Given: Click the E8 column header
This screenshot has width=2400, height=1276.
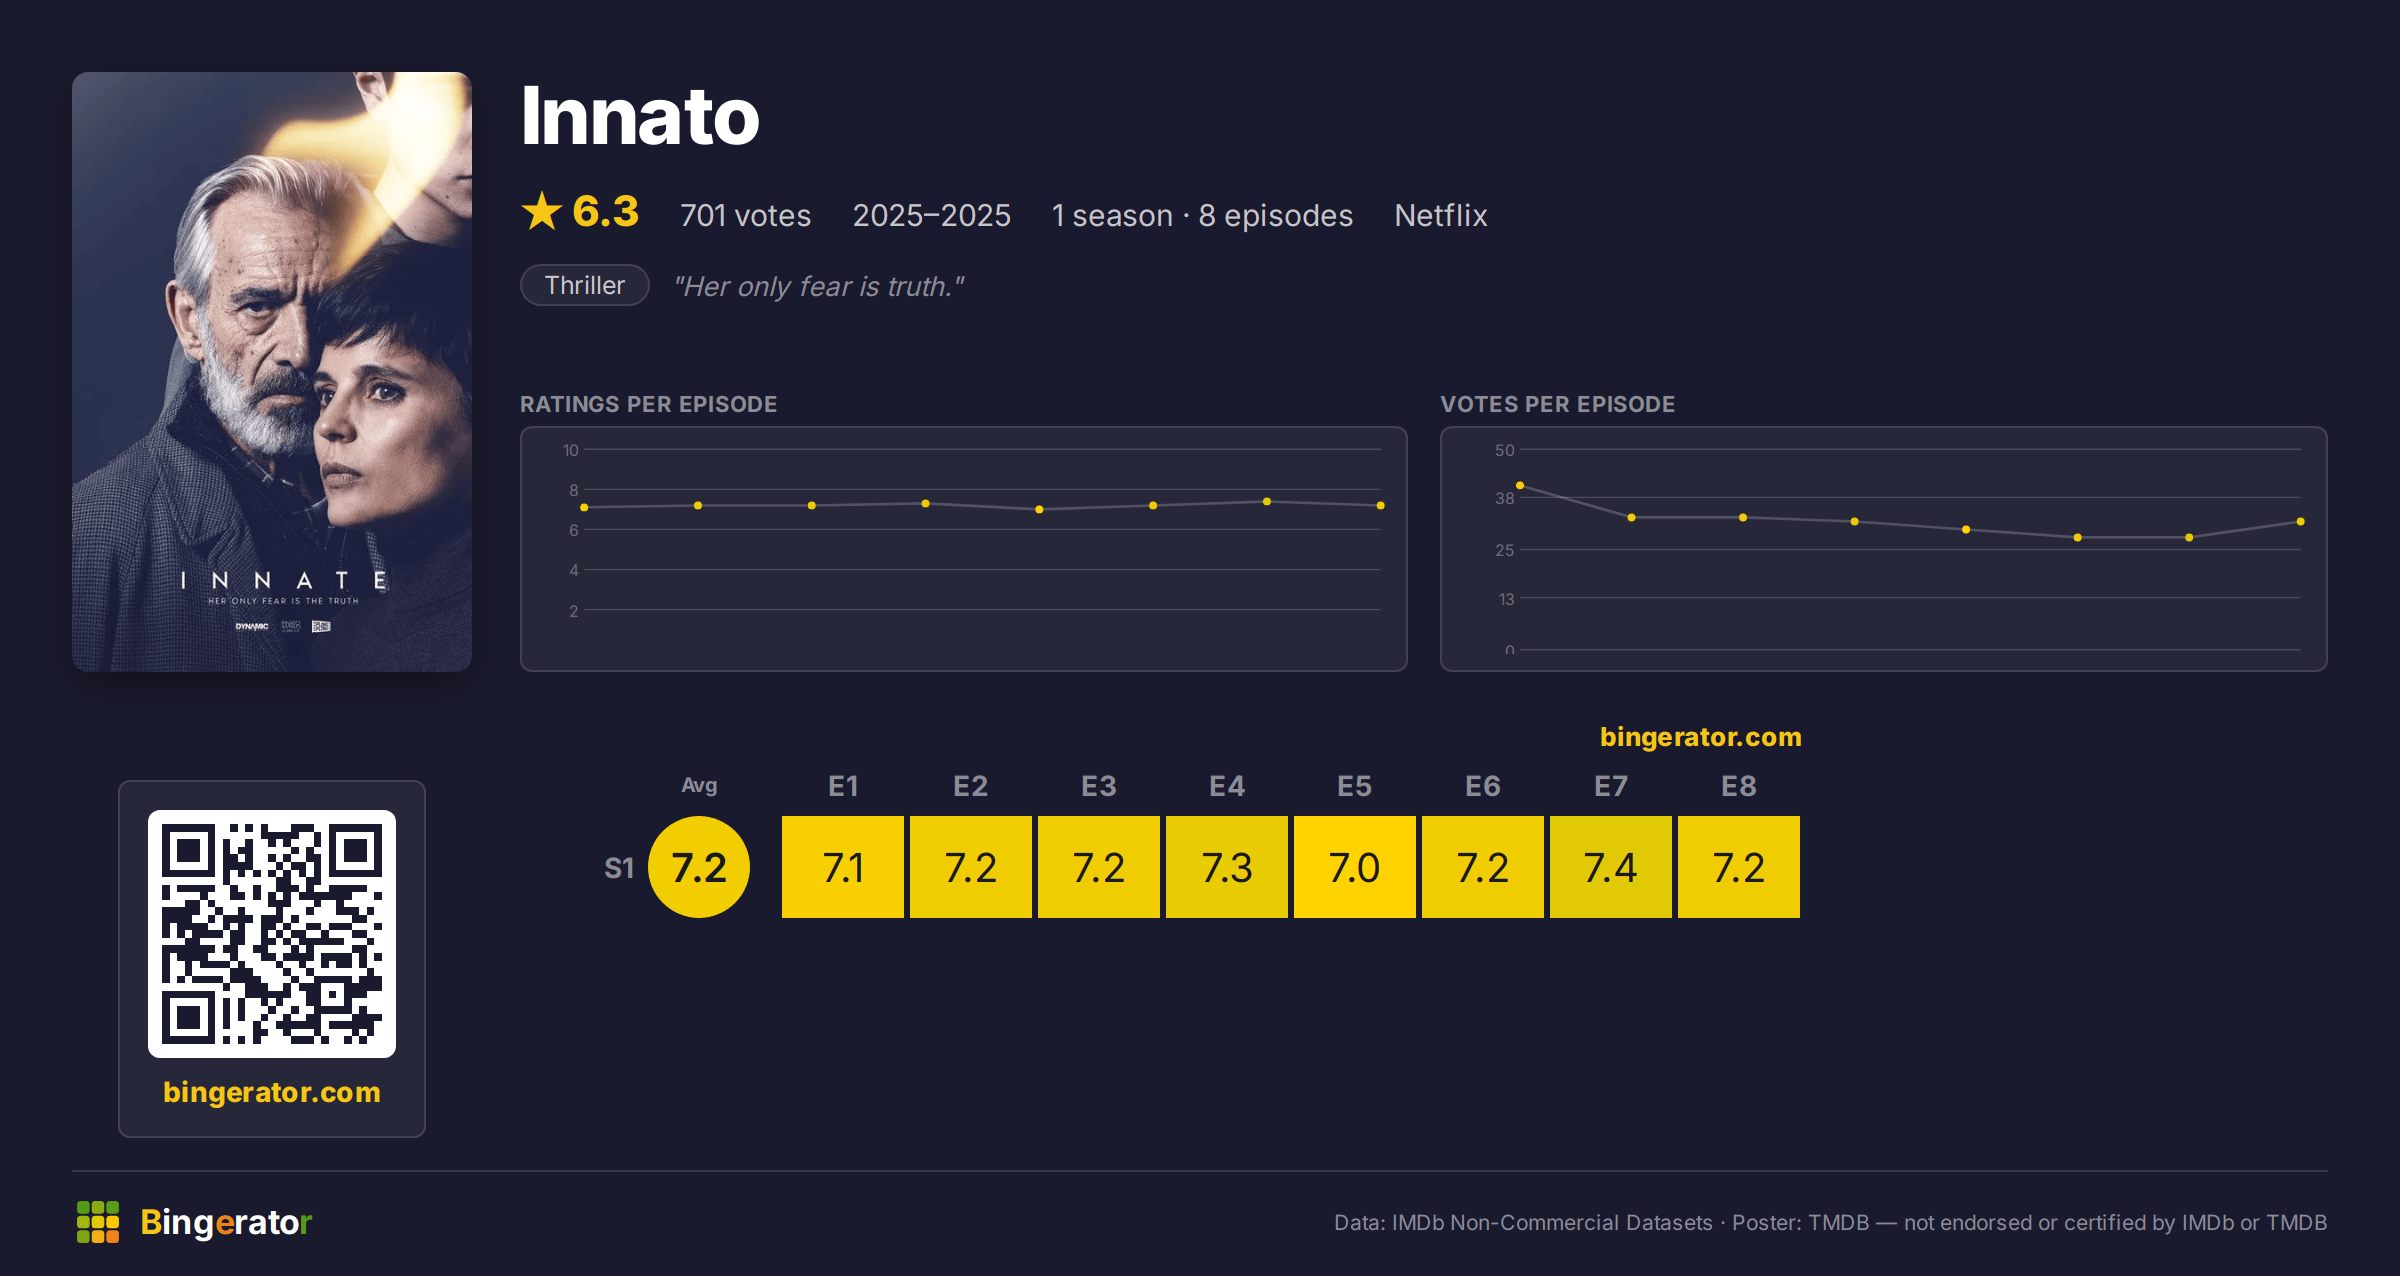Looking at the screenshot, I should [1739, 786].
